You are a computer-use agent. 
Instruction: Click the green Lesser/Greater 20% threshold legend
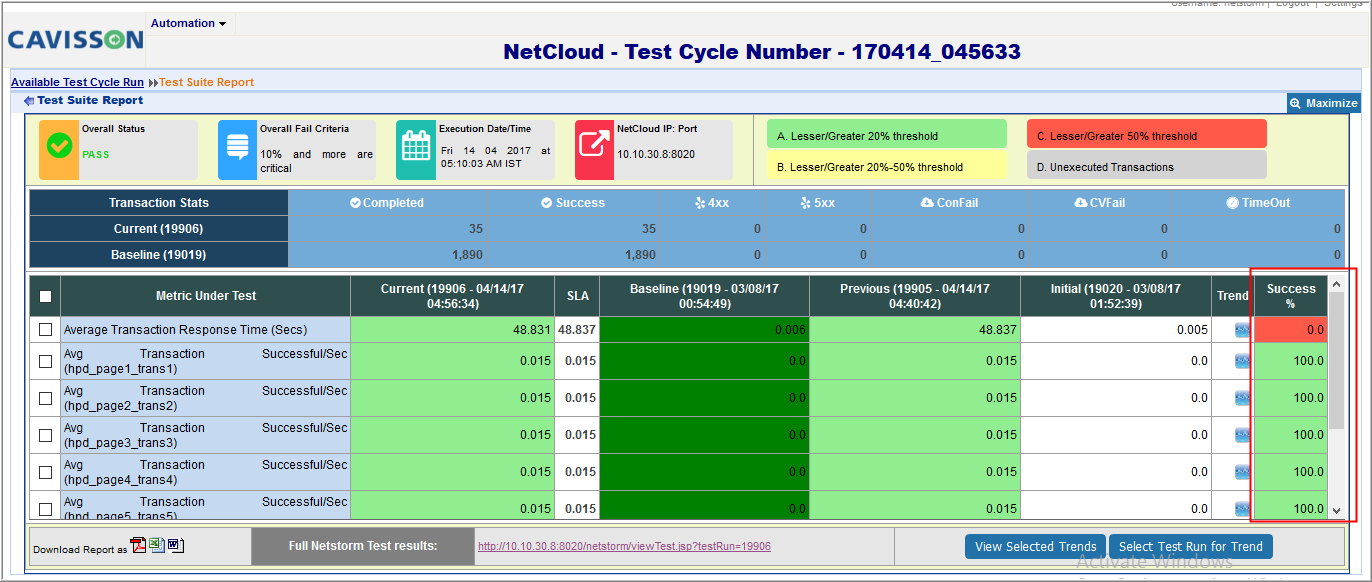click(x=887, y=135)
